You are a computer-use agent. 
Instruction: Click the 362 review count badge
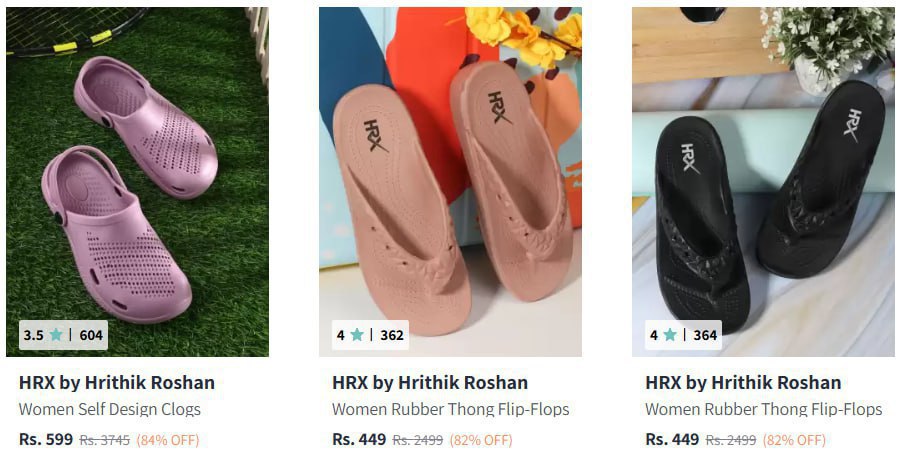coord(370,335)
